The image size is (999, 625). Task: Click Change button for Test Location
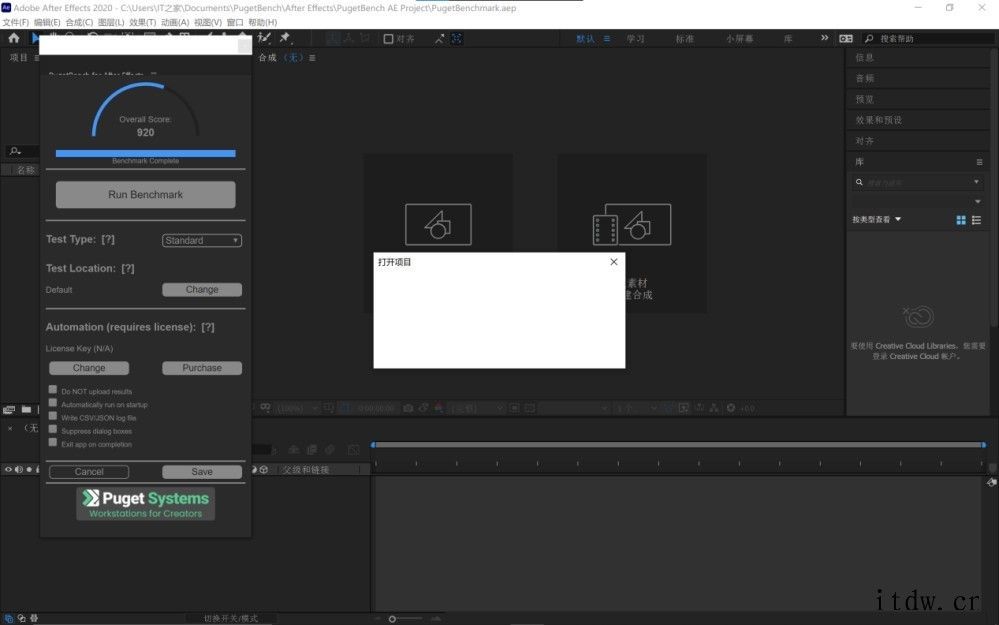(202, 289)
